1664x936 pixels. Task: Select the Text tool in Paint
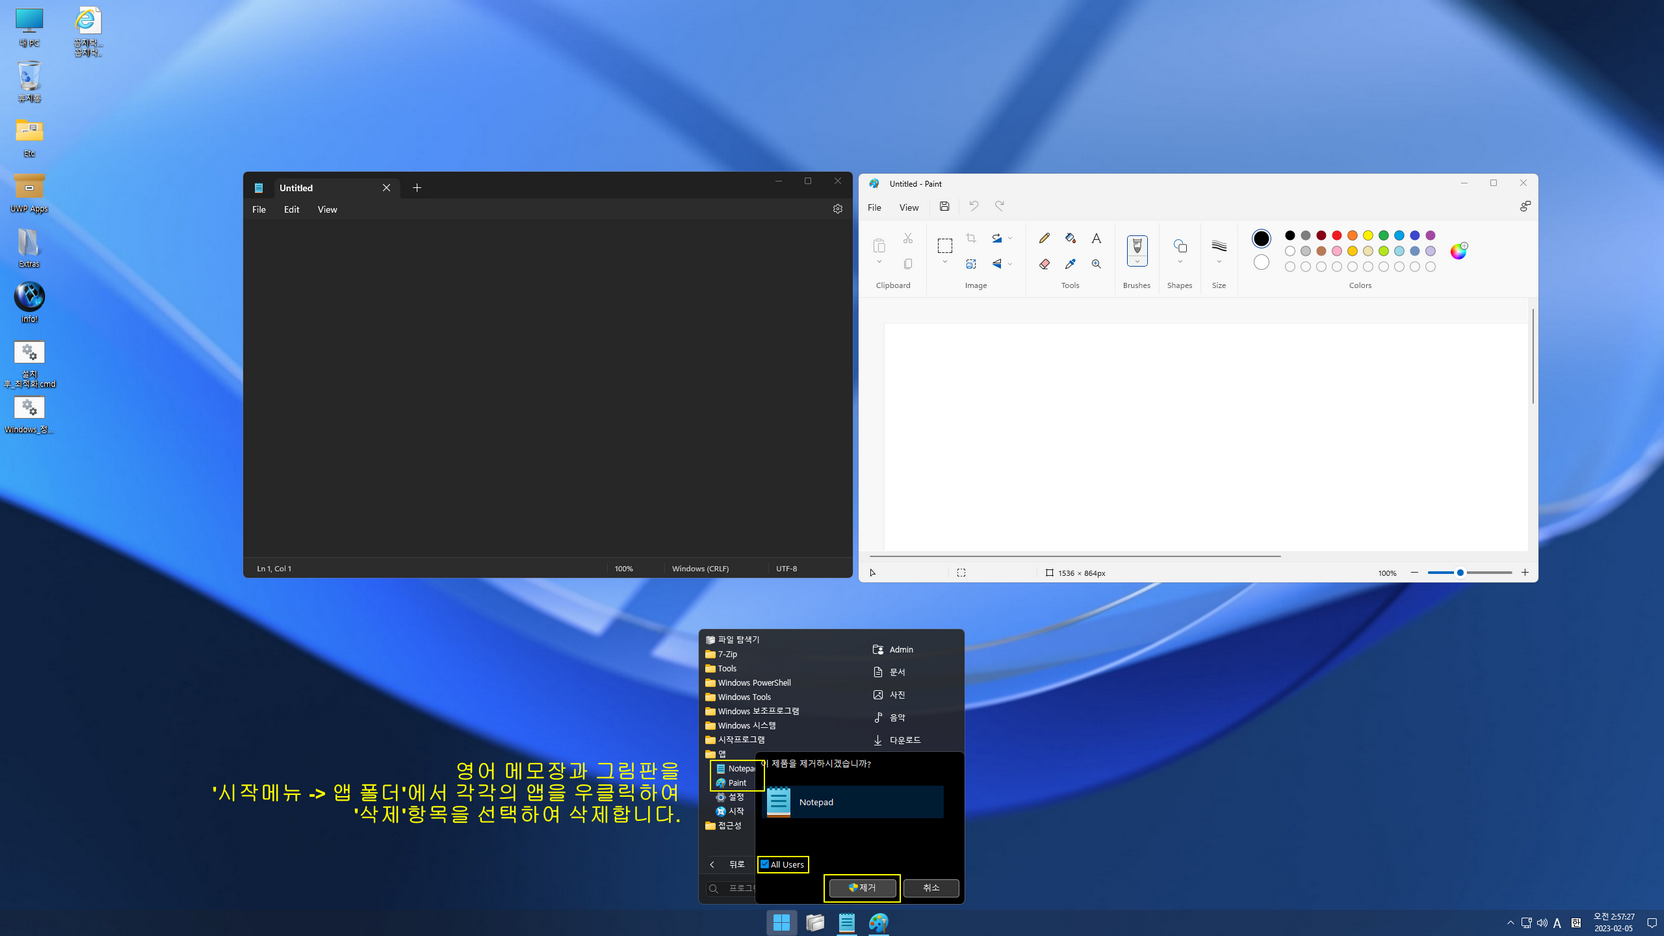coord(1096,238)
